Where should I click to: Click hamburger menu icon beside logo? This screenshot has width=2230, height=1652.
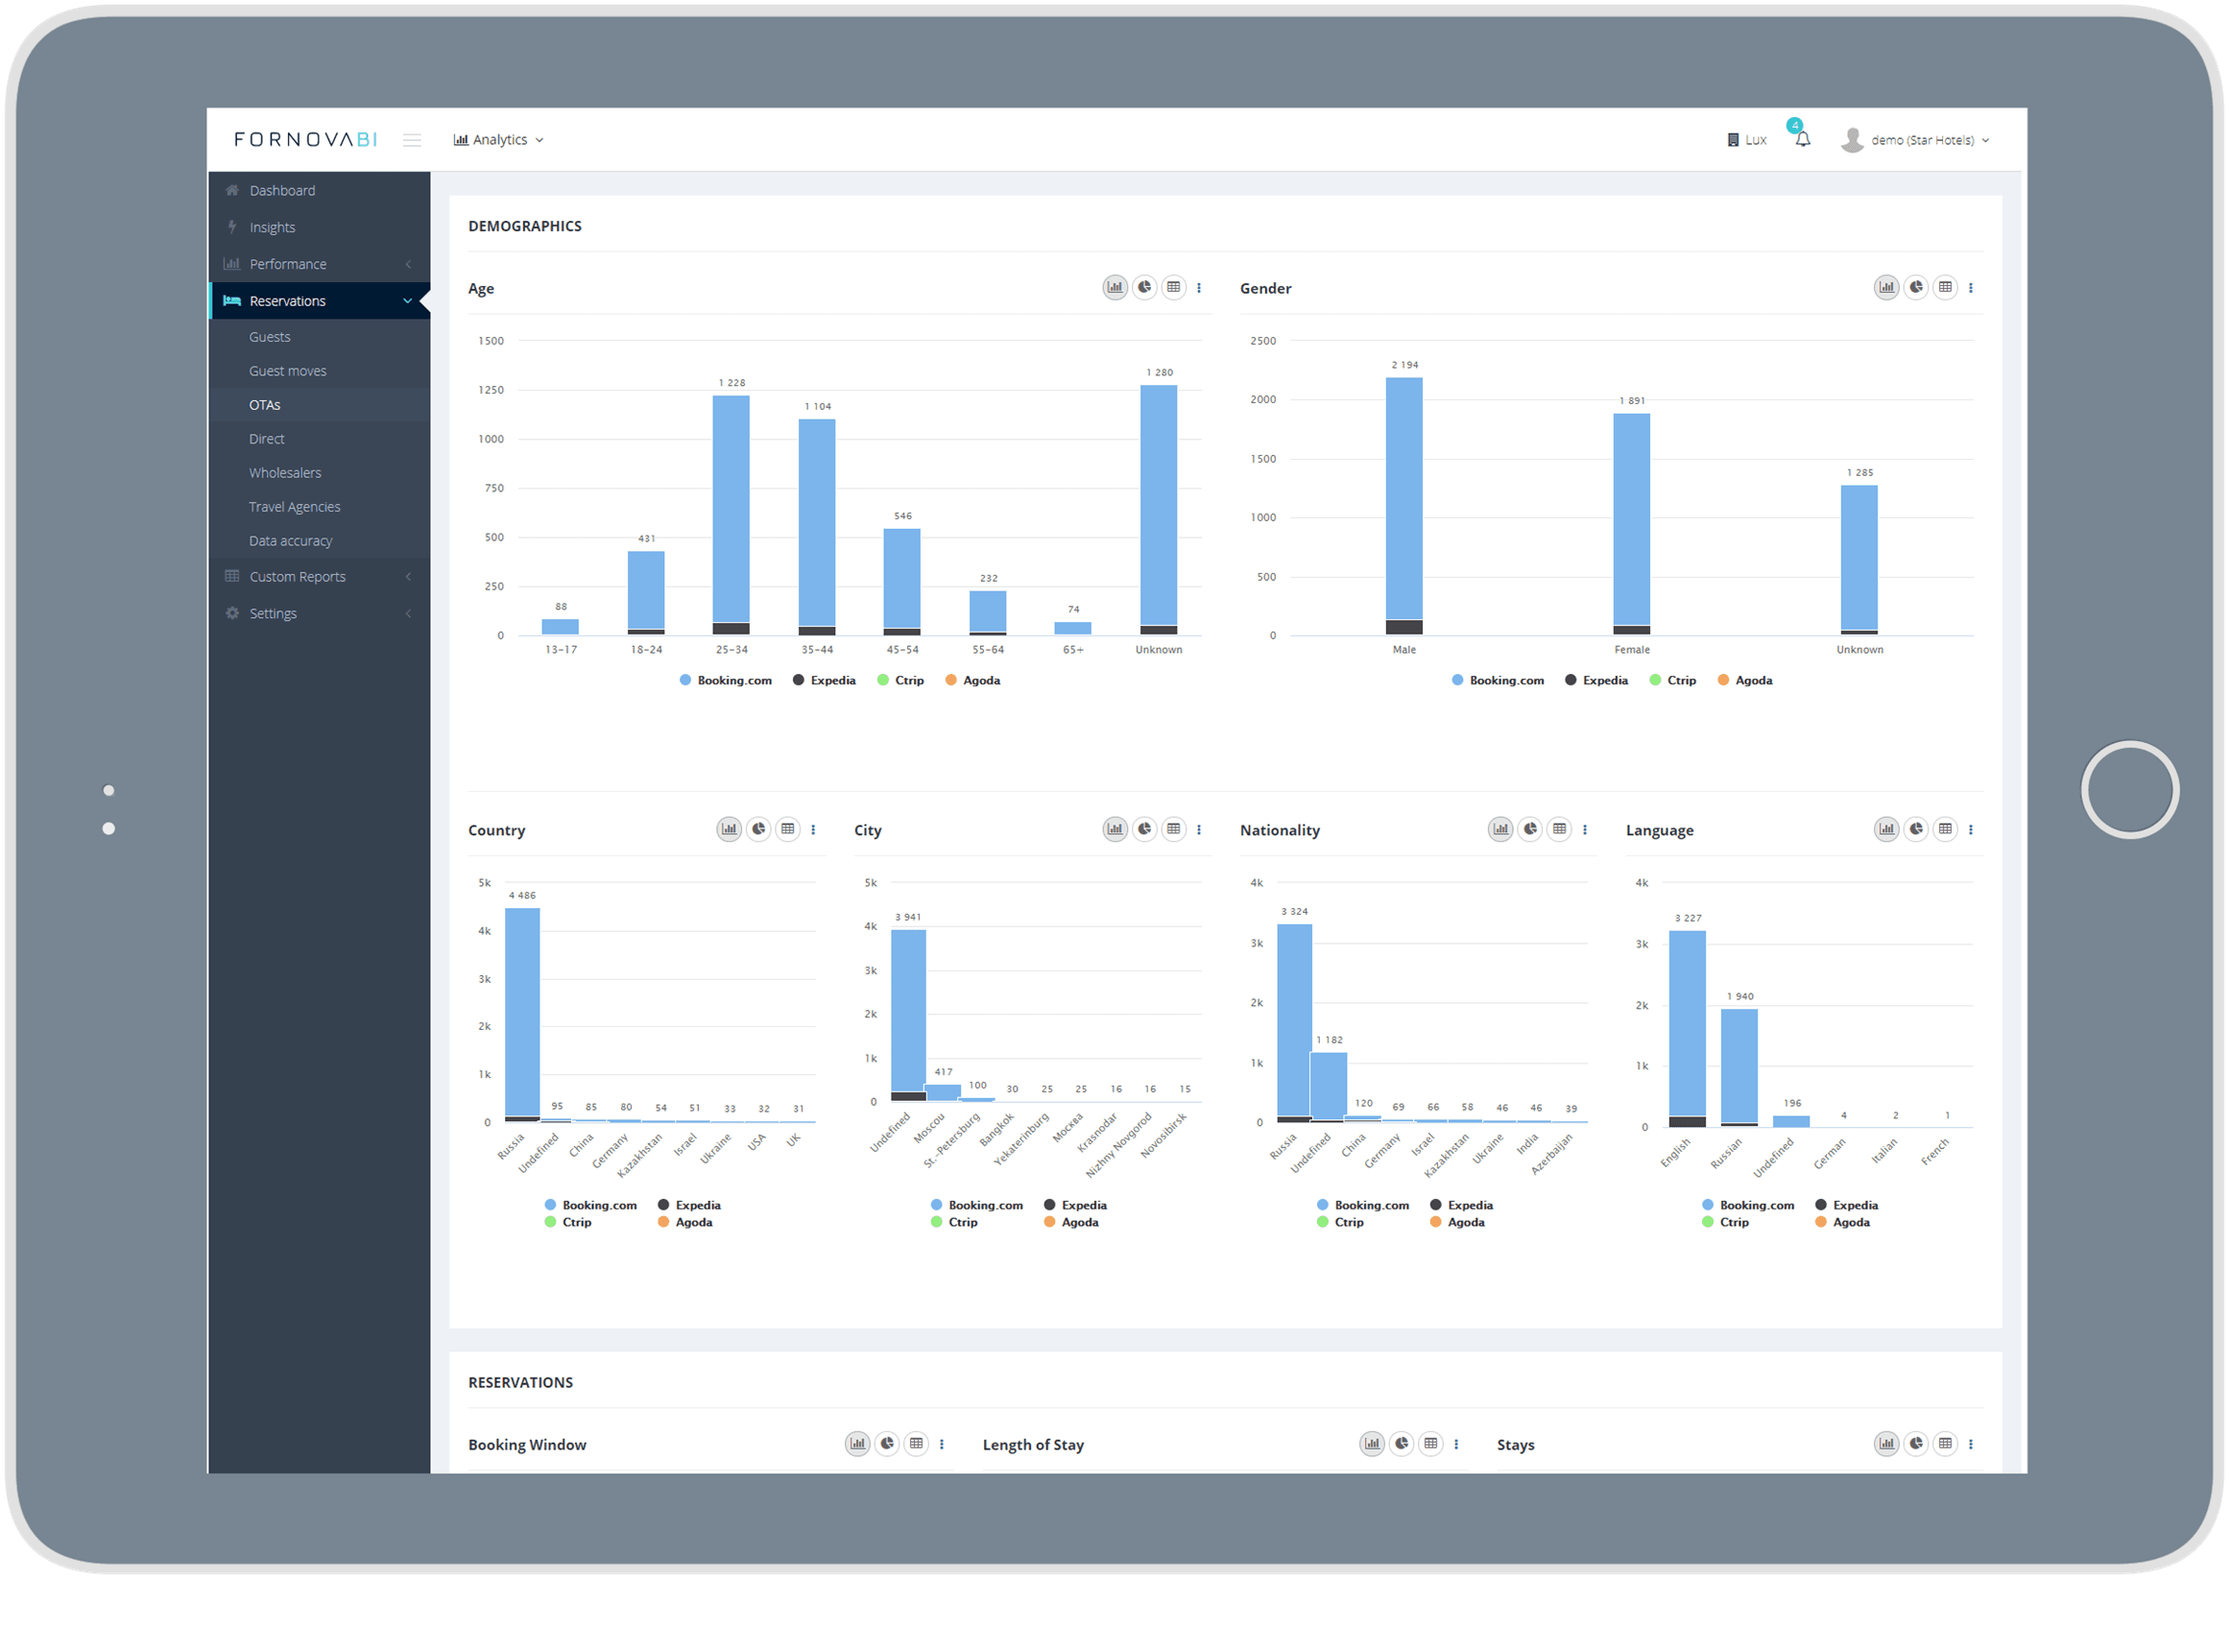(x=412, y=140)
